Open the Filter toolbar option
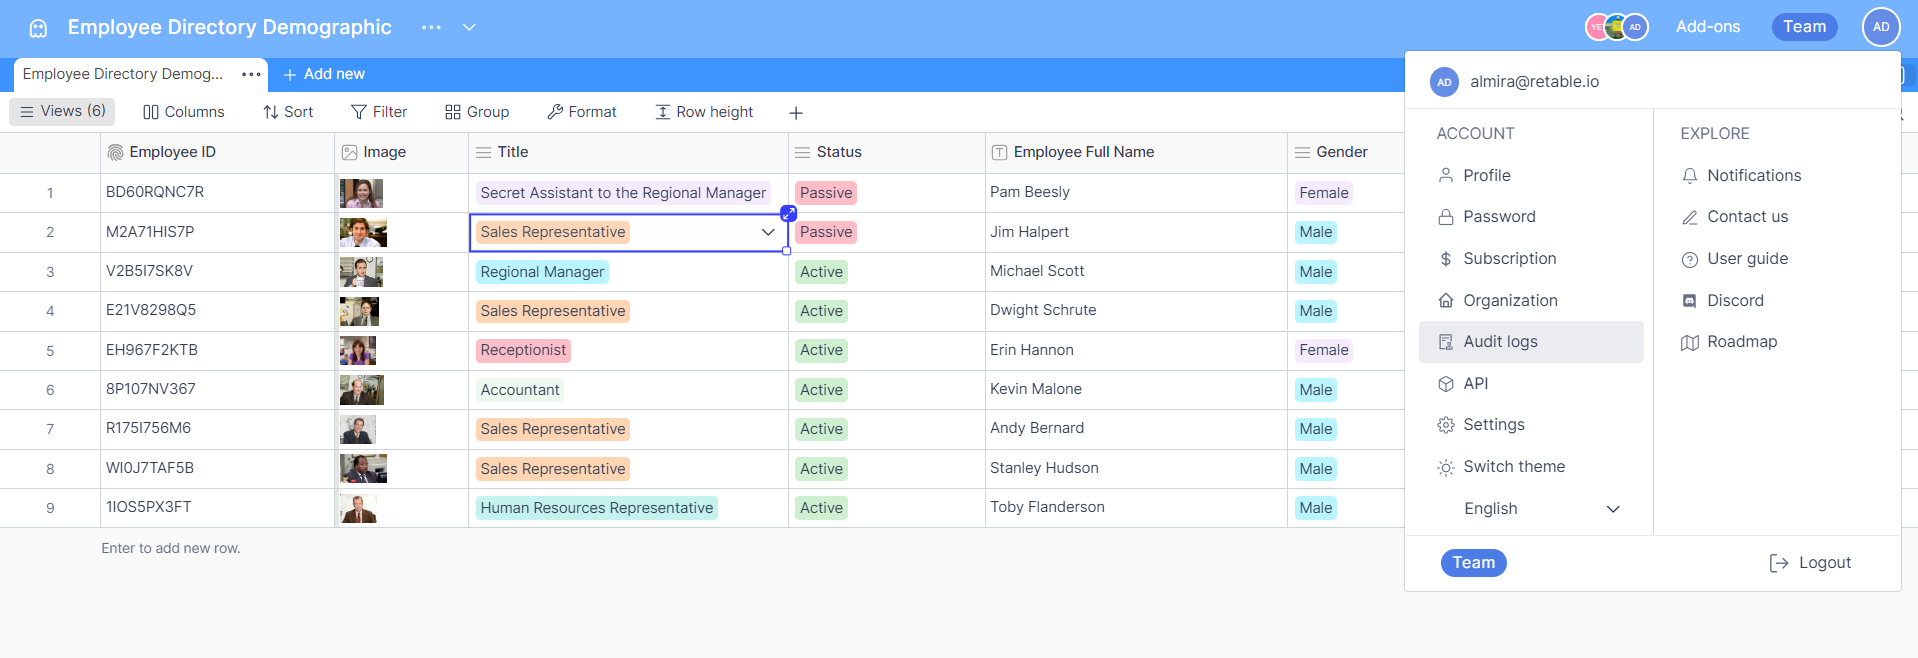Image resolution: width=1918 pixels, height=658 pixels. pos(379,112)
